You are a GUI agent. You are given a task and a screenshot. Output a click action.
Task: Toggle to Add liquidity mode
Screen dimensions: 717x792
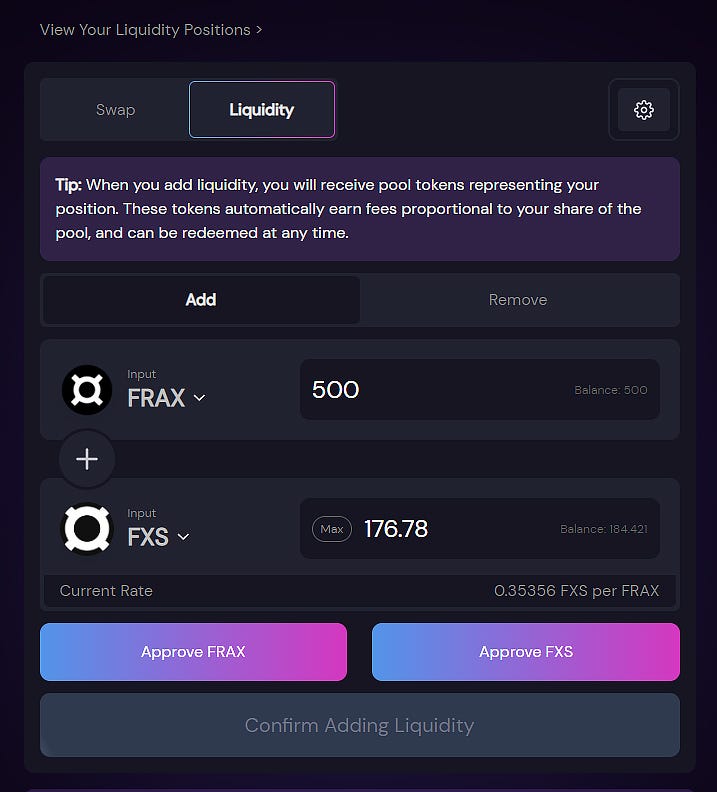coord(201,300)
